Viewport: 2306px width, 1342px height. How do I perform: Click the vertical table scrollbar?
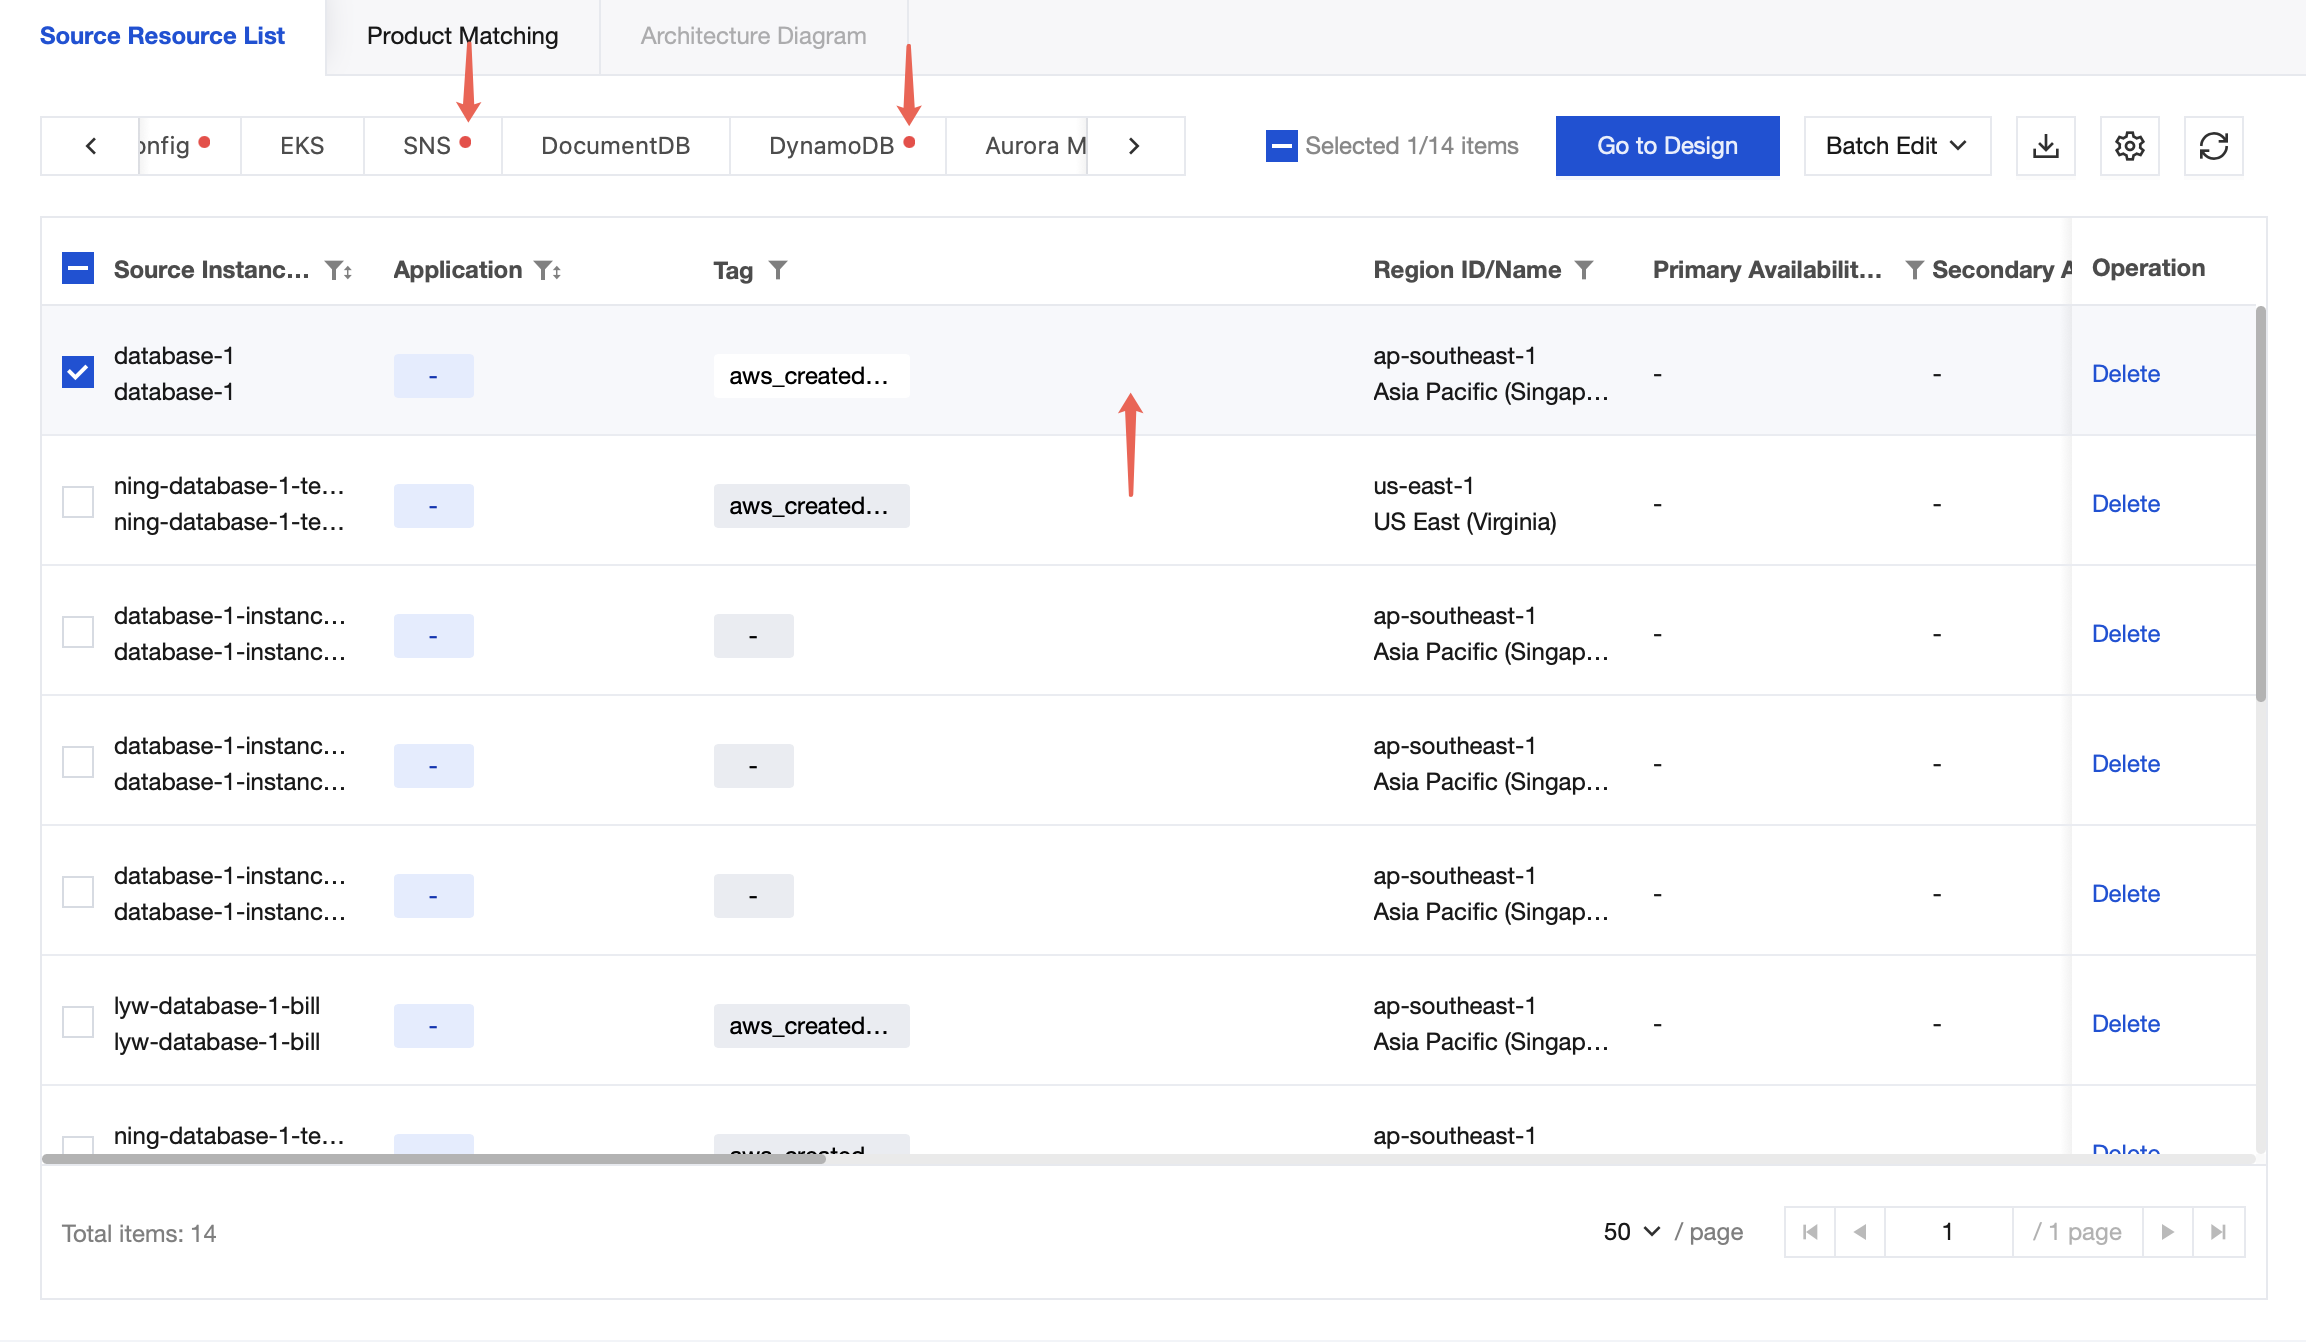tap(2260, 505)
